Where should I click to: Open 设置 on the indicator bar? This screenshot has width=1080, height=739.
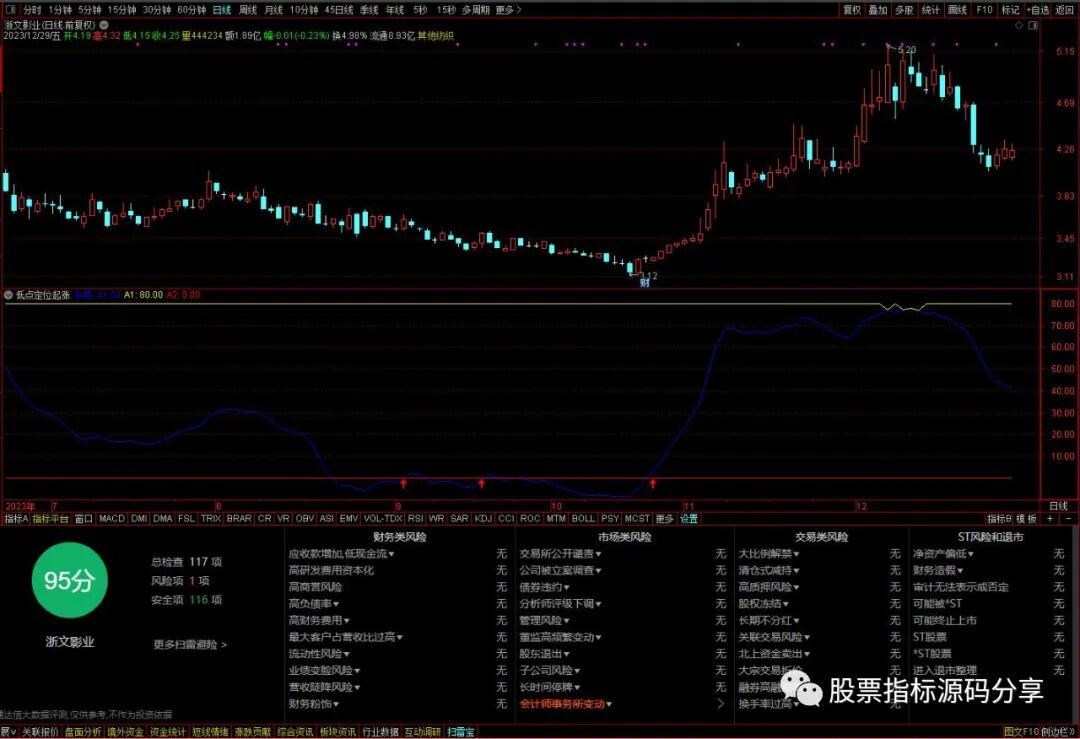point(689,519)
